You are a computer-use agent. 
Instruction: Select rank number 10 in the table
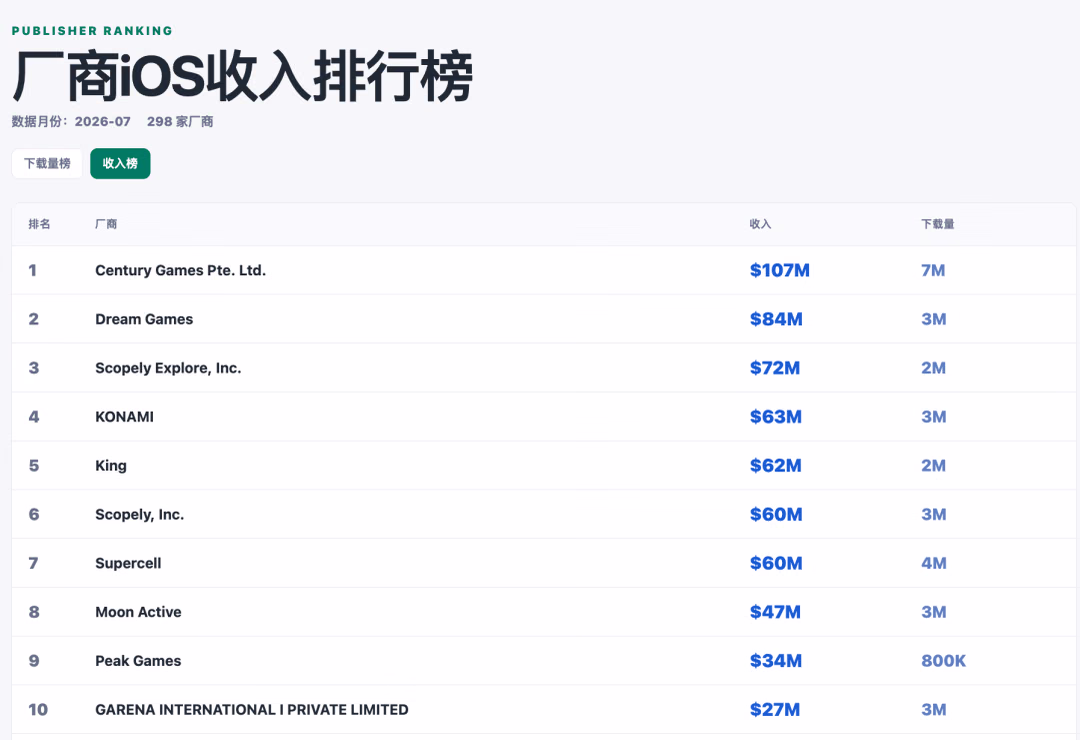[x=38, y=710]
